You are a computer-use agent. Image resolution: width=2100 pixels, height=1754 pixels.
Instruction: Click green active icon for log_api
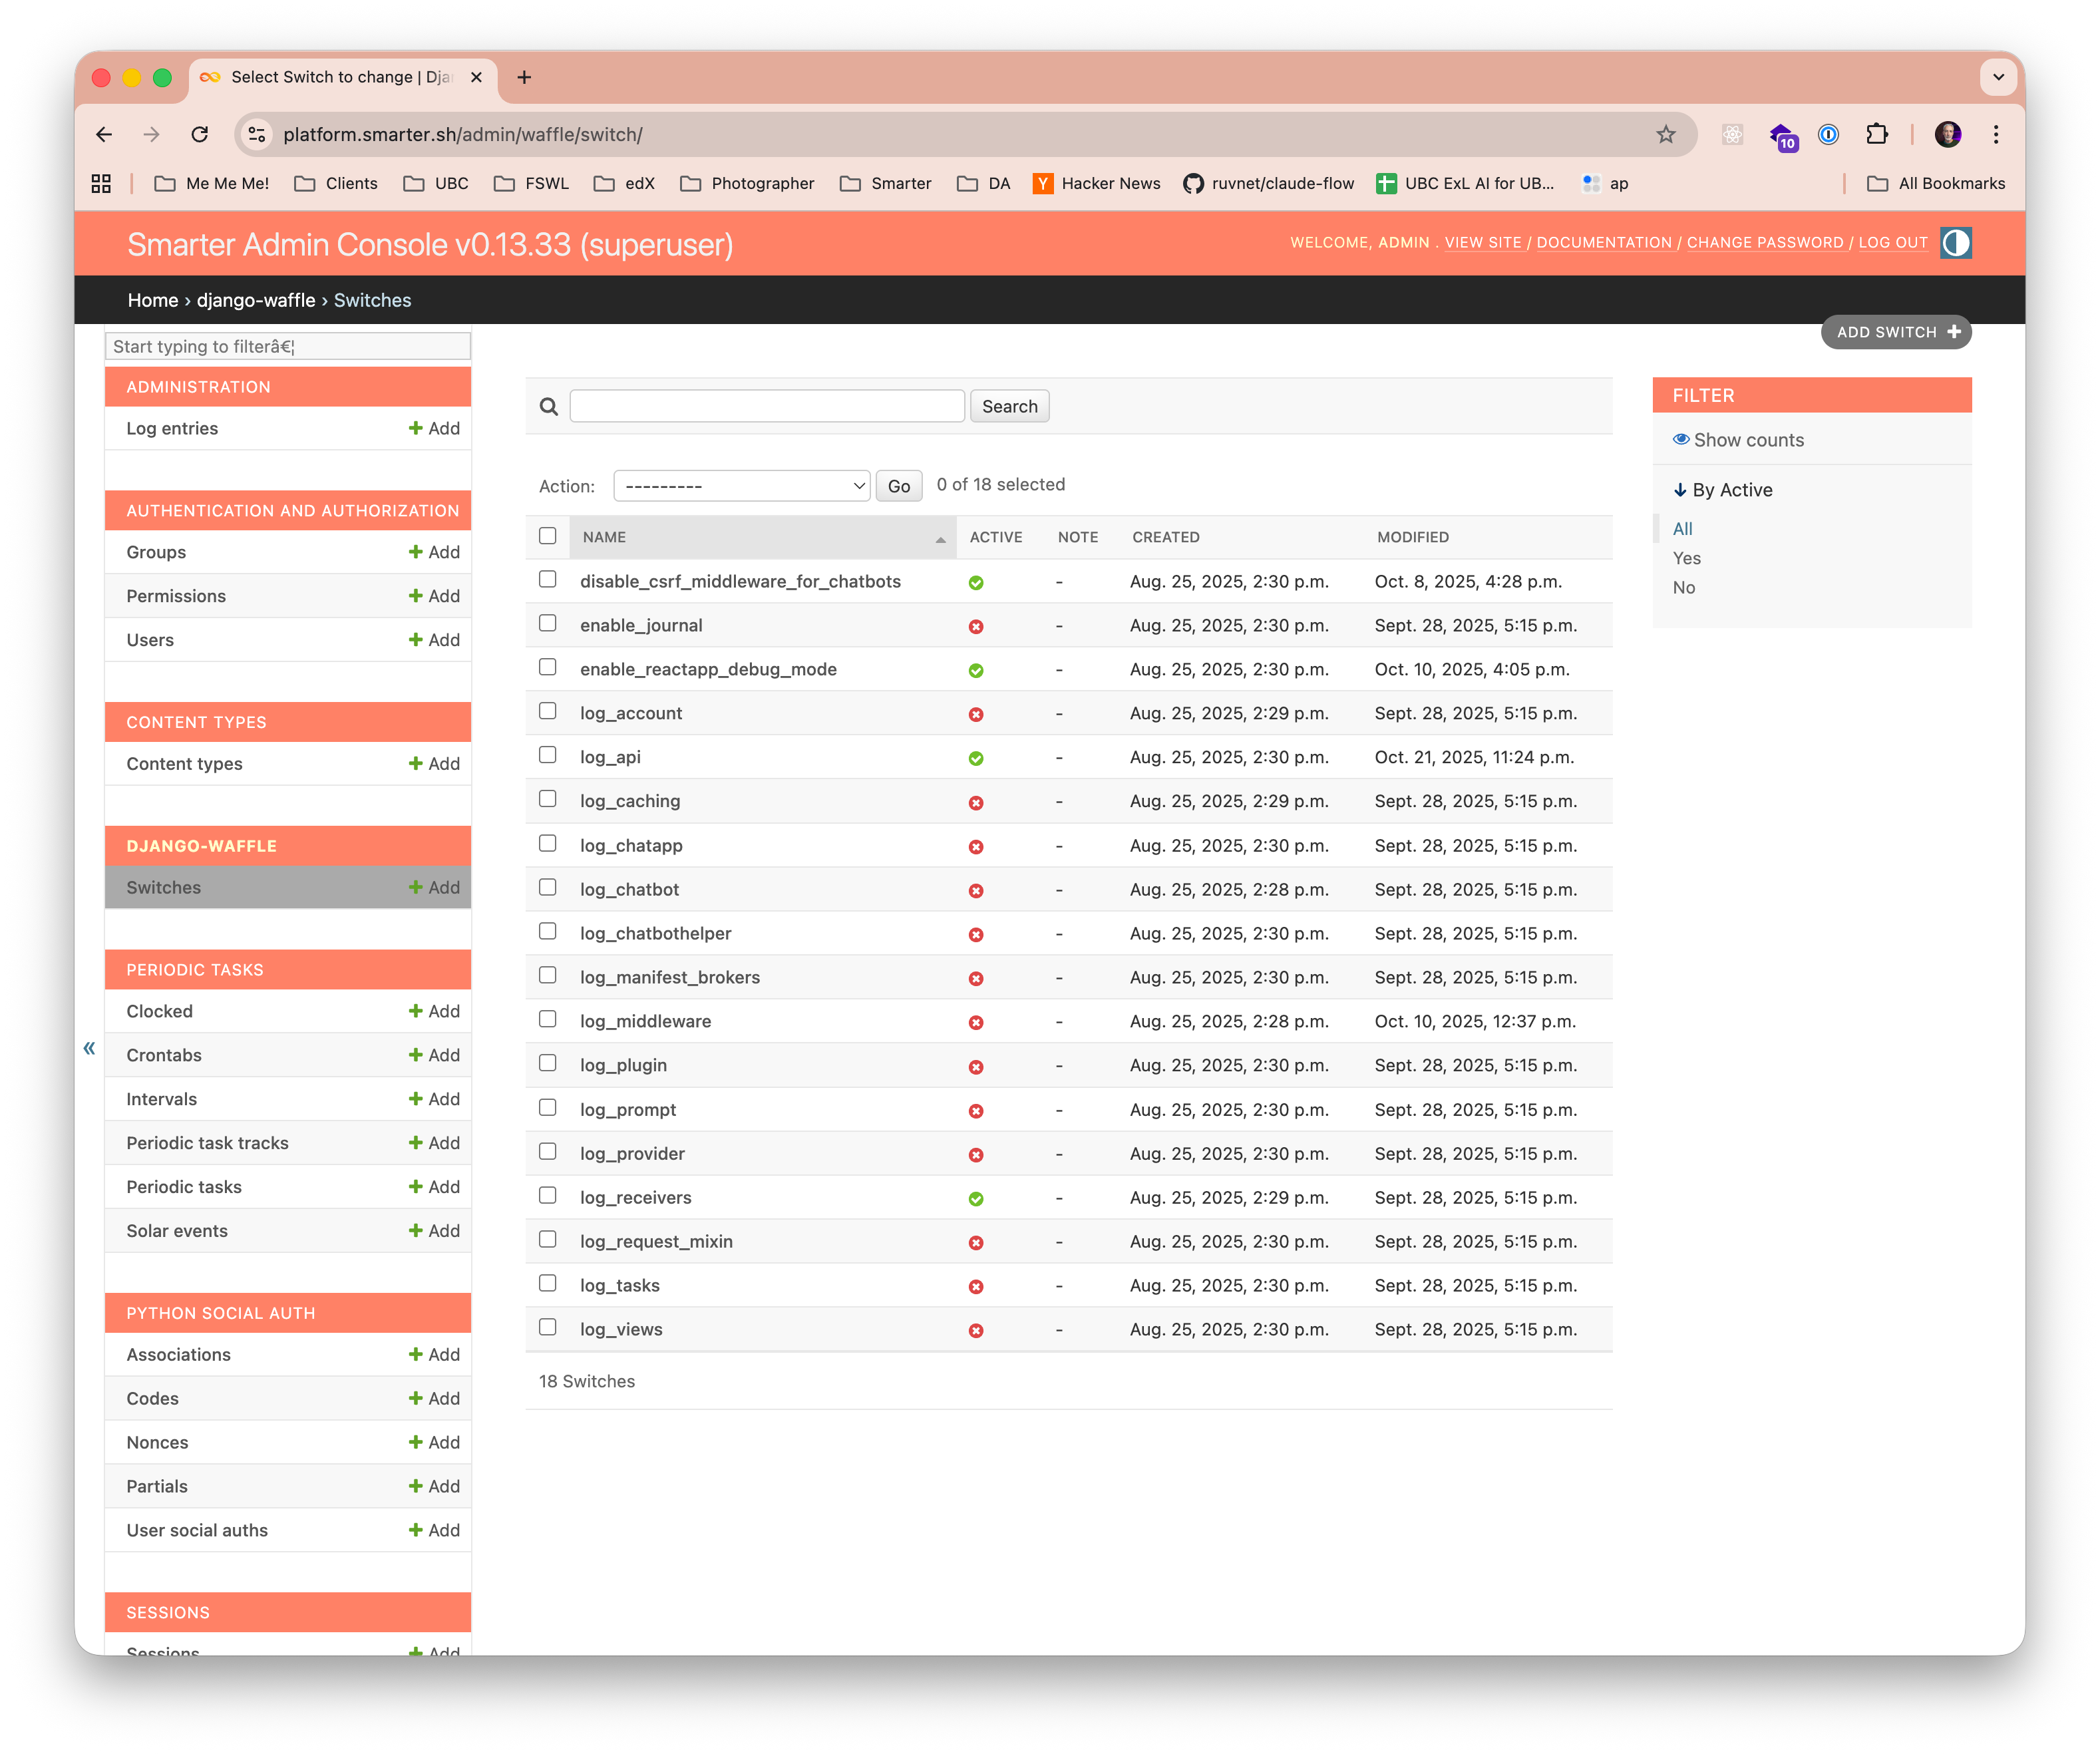pyautogui.click(x=975, y=758)
